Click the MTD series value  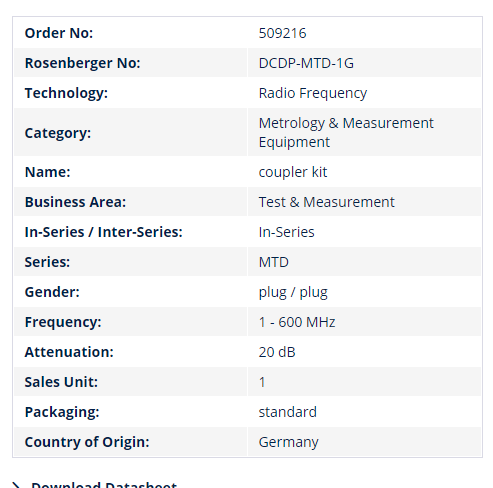[x=273, y=262]
